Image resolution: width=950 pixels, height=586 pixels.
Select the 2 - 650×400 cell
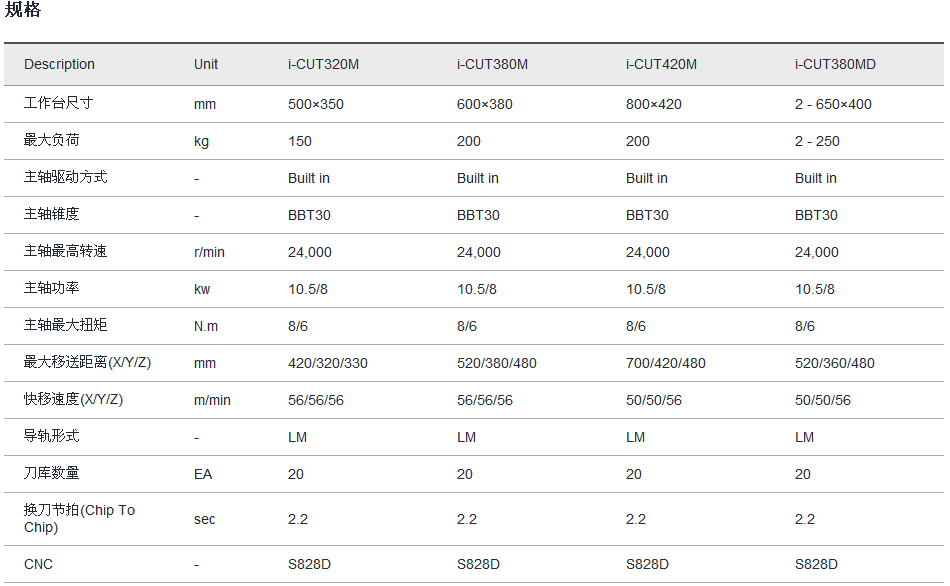coord(833,104)
